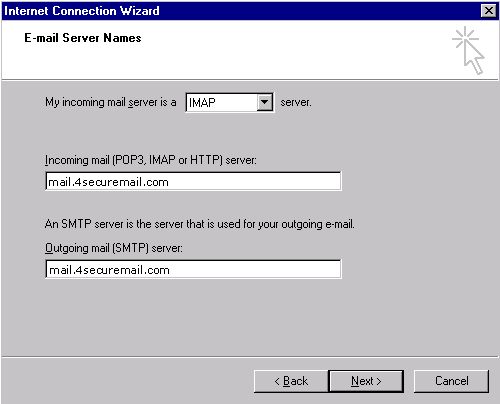500x404 pixels.
Task: Click the Incoming mail server input field
Action: [193, 181]
